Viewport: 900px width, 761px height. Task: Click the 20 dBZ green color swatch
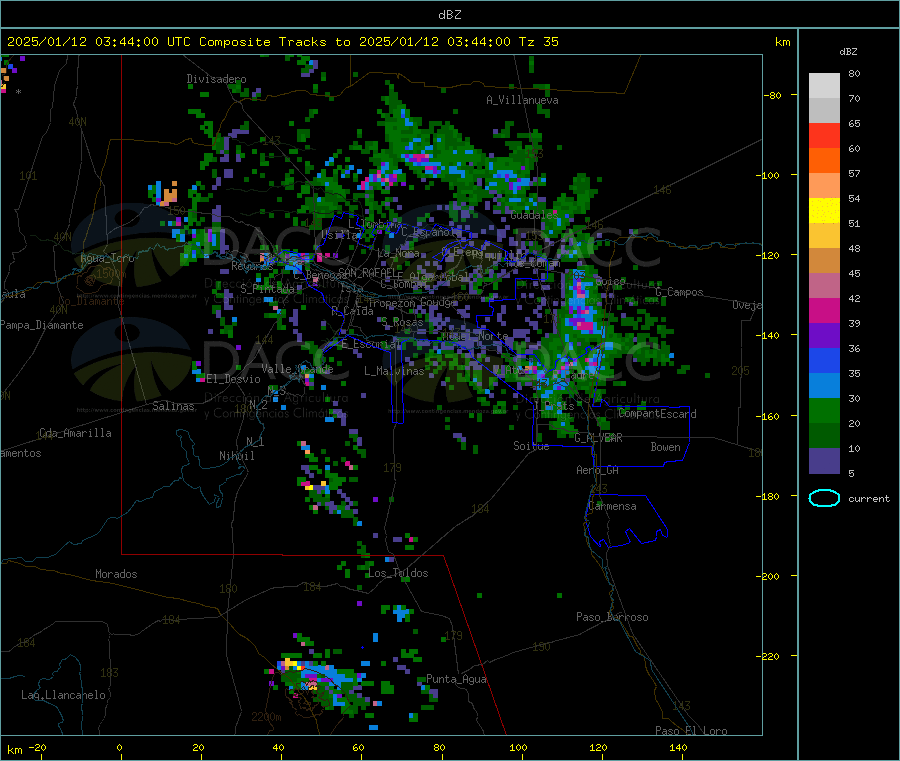pos(824,410)
